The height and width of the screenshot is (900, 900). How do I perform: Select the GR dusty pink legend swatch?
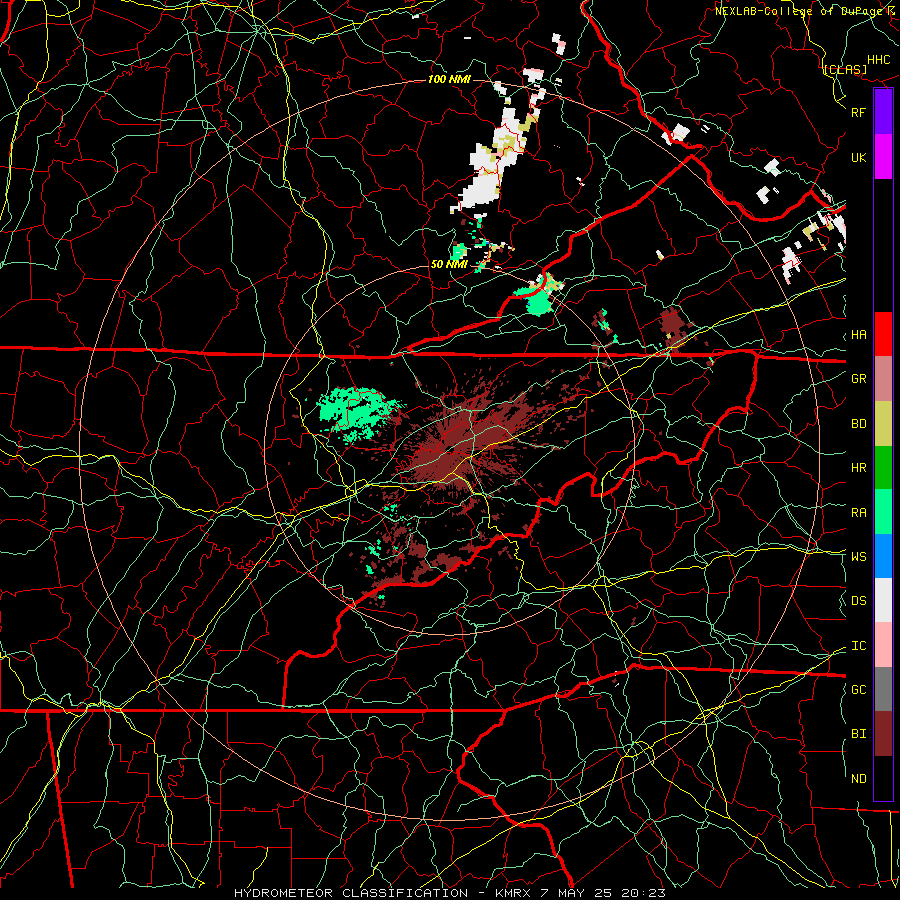click(x=883, y=379)
